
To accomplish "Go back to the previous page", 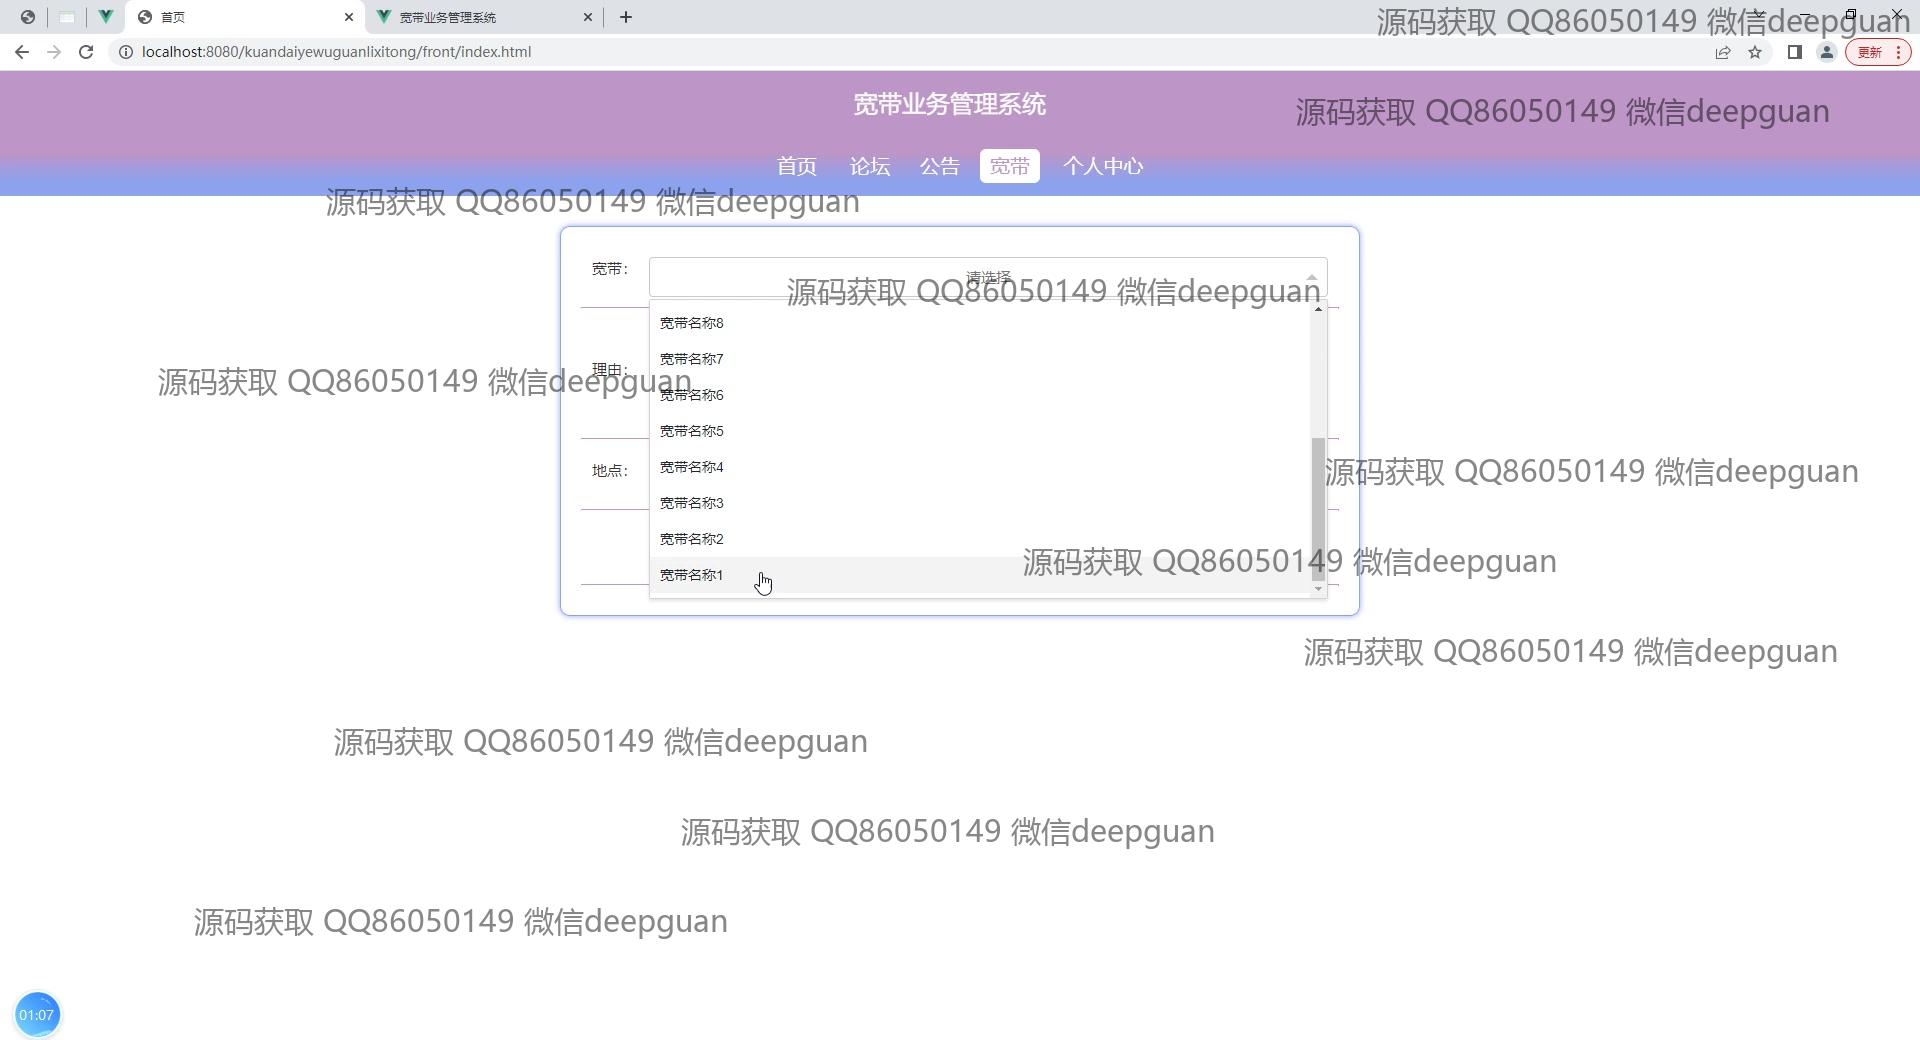I will point(22,52).
